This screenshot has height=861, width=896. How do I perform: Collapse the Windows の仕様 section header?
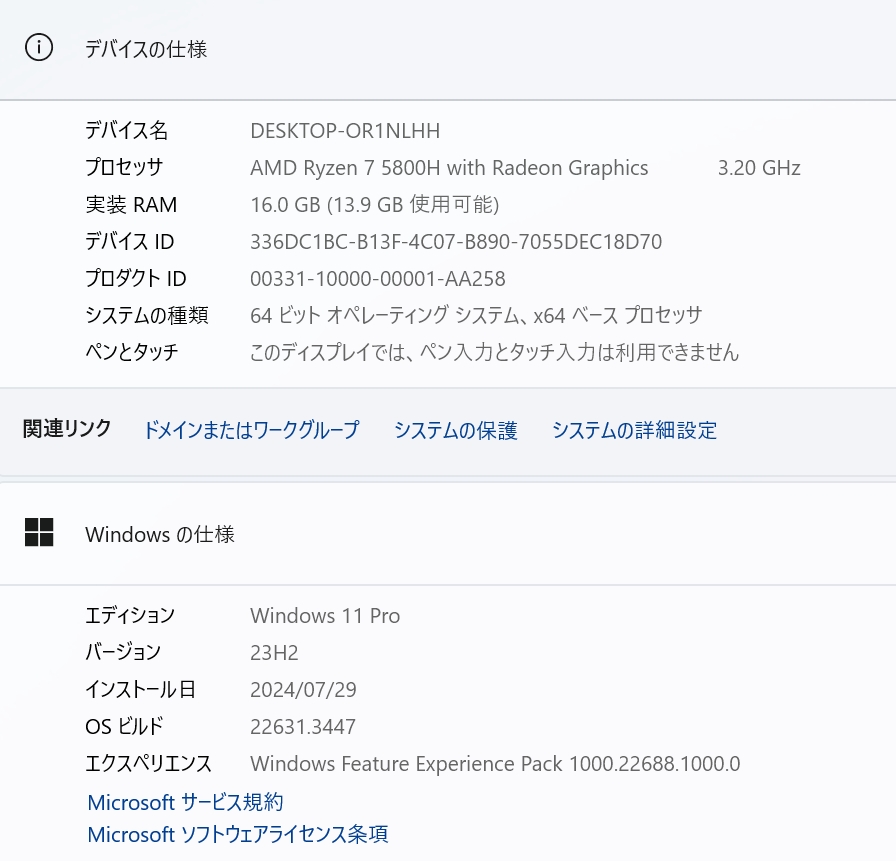point(158,534)
